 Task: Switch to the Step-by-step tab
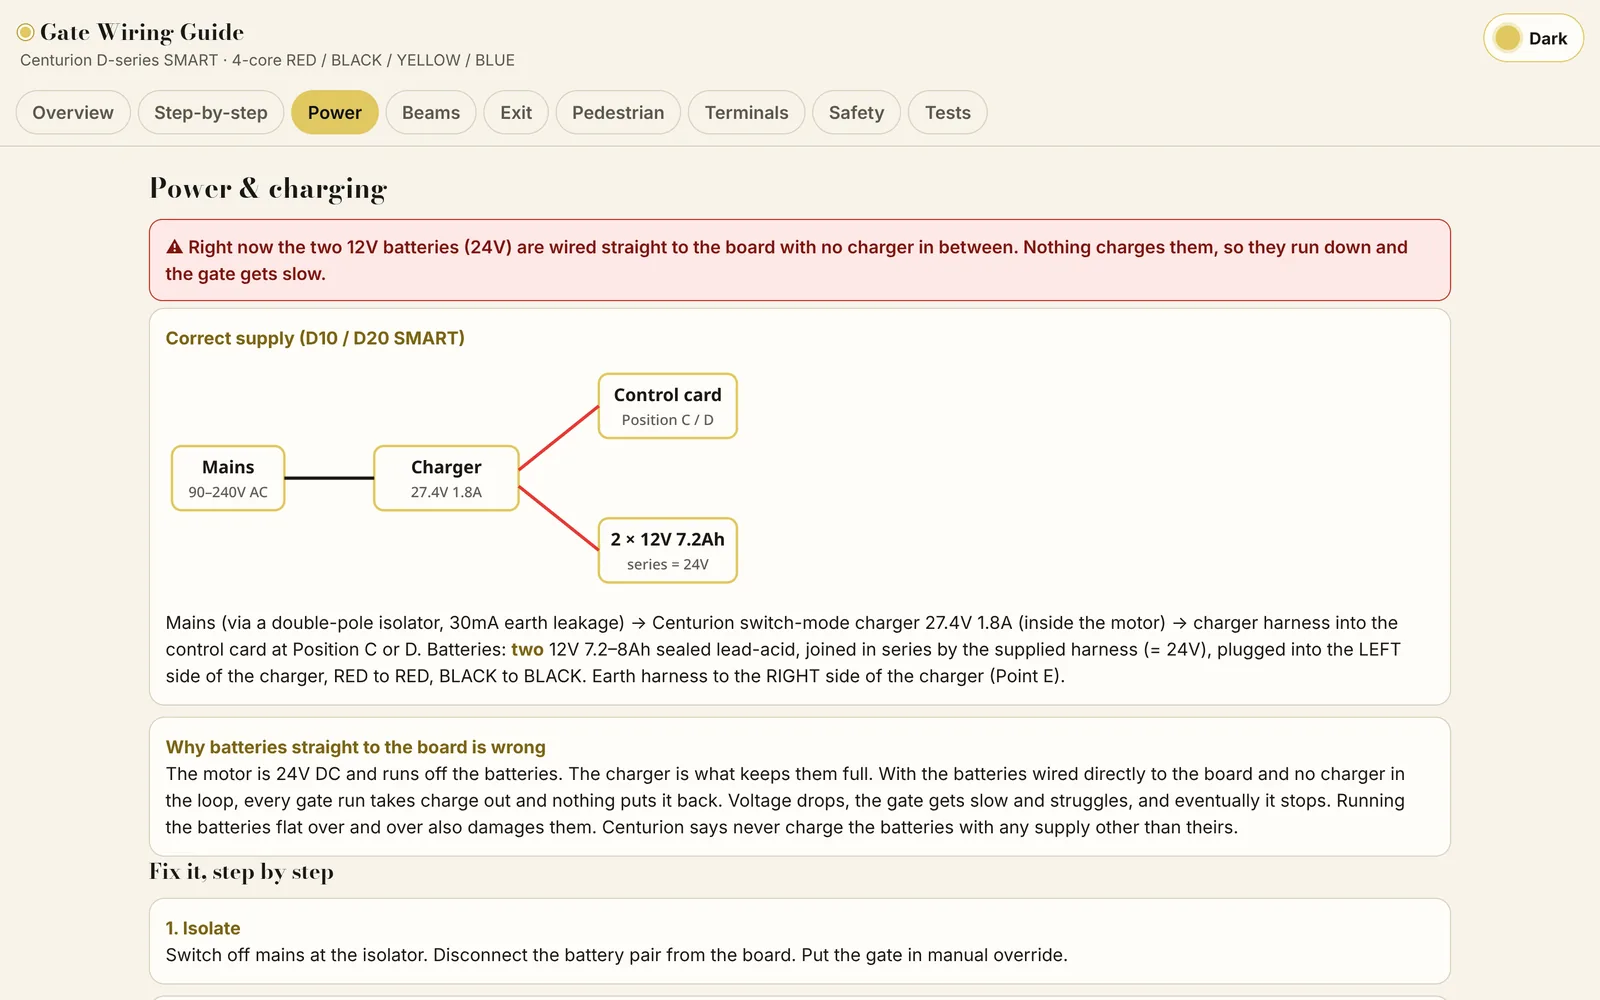[211, 112]
